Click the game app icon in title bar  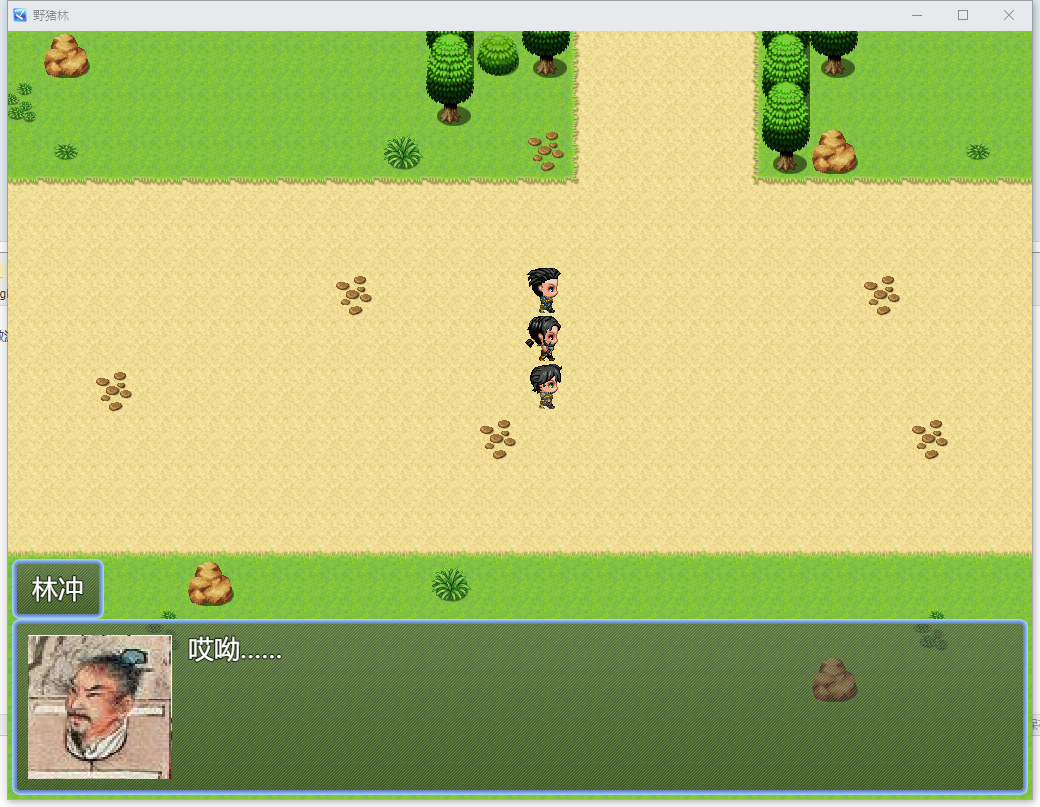(x=20, y=15)
